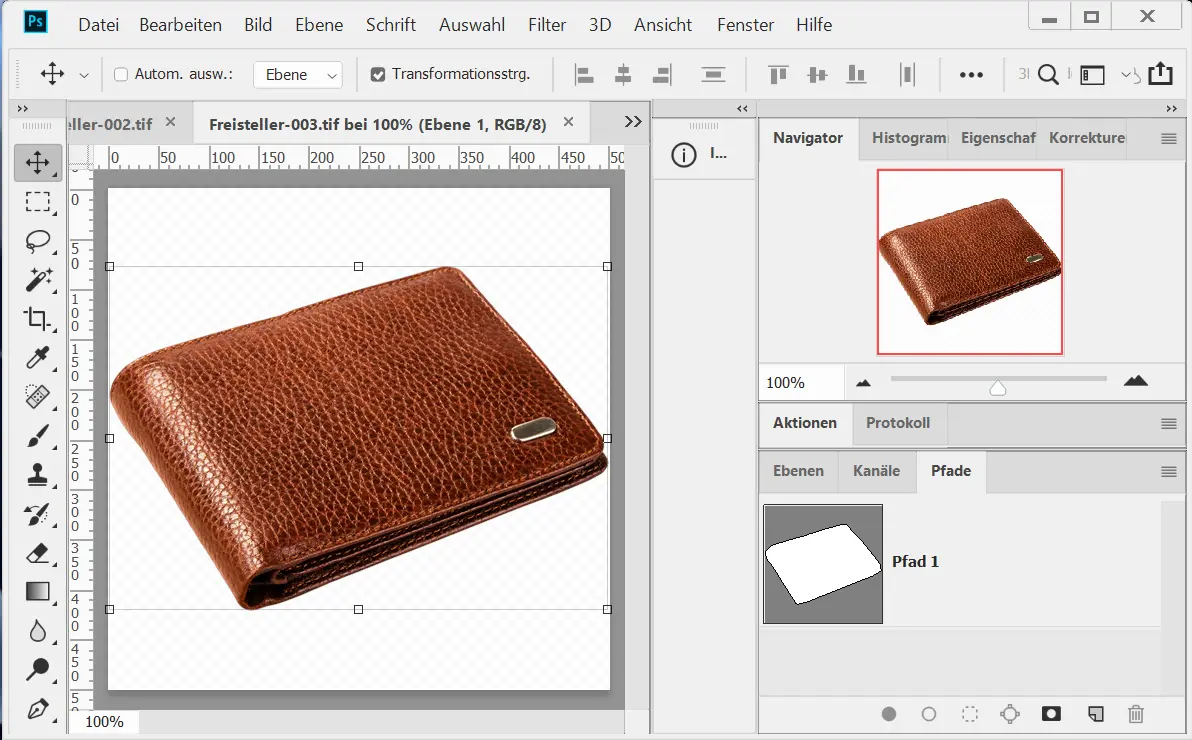Switch to the Protokoll tab
The width and height of the screenshot is (1192, 740).
click(897, 423)
